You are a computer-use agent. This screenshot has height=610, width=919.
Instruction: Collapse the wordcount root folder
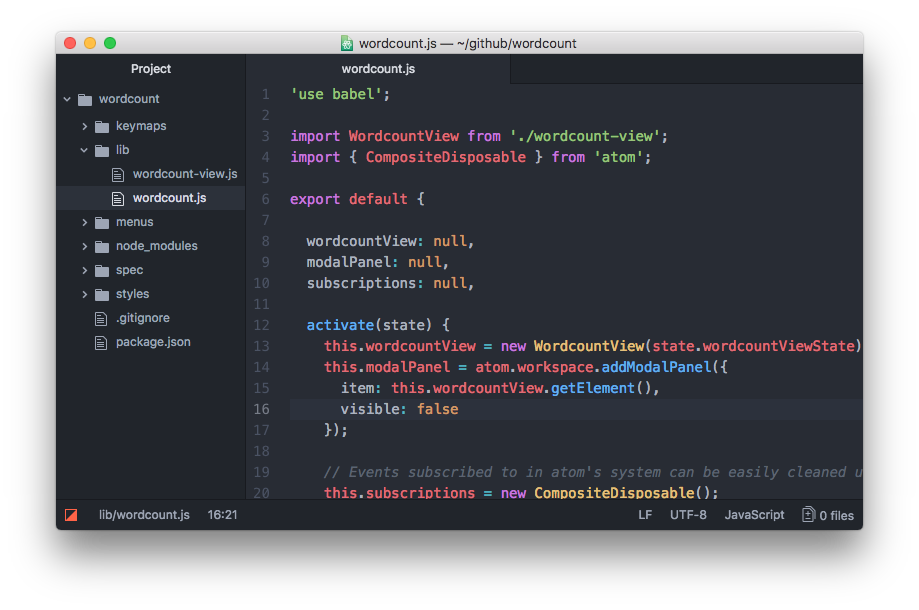pos(67,99)
